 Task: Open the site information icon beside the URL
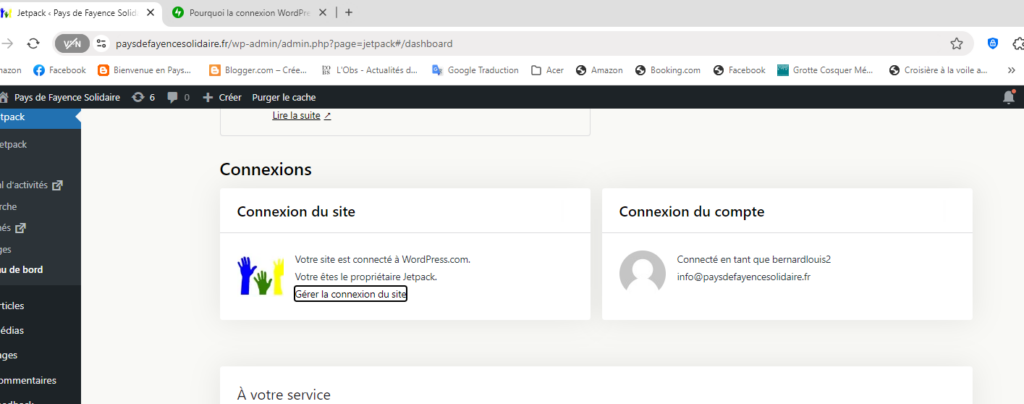pos(101,44)
